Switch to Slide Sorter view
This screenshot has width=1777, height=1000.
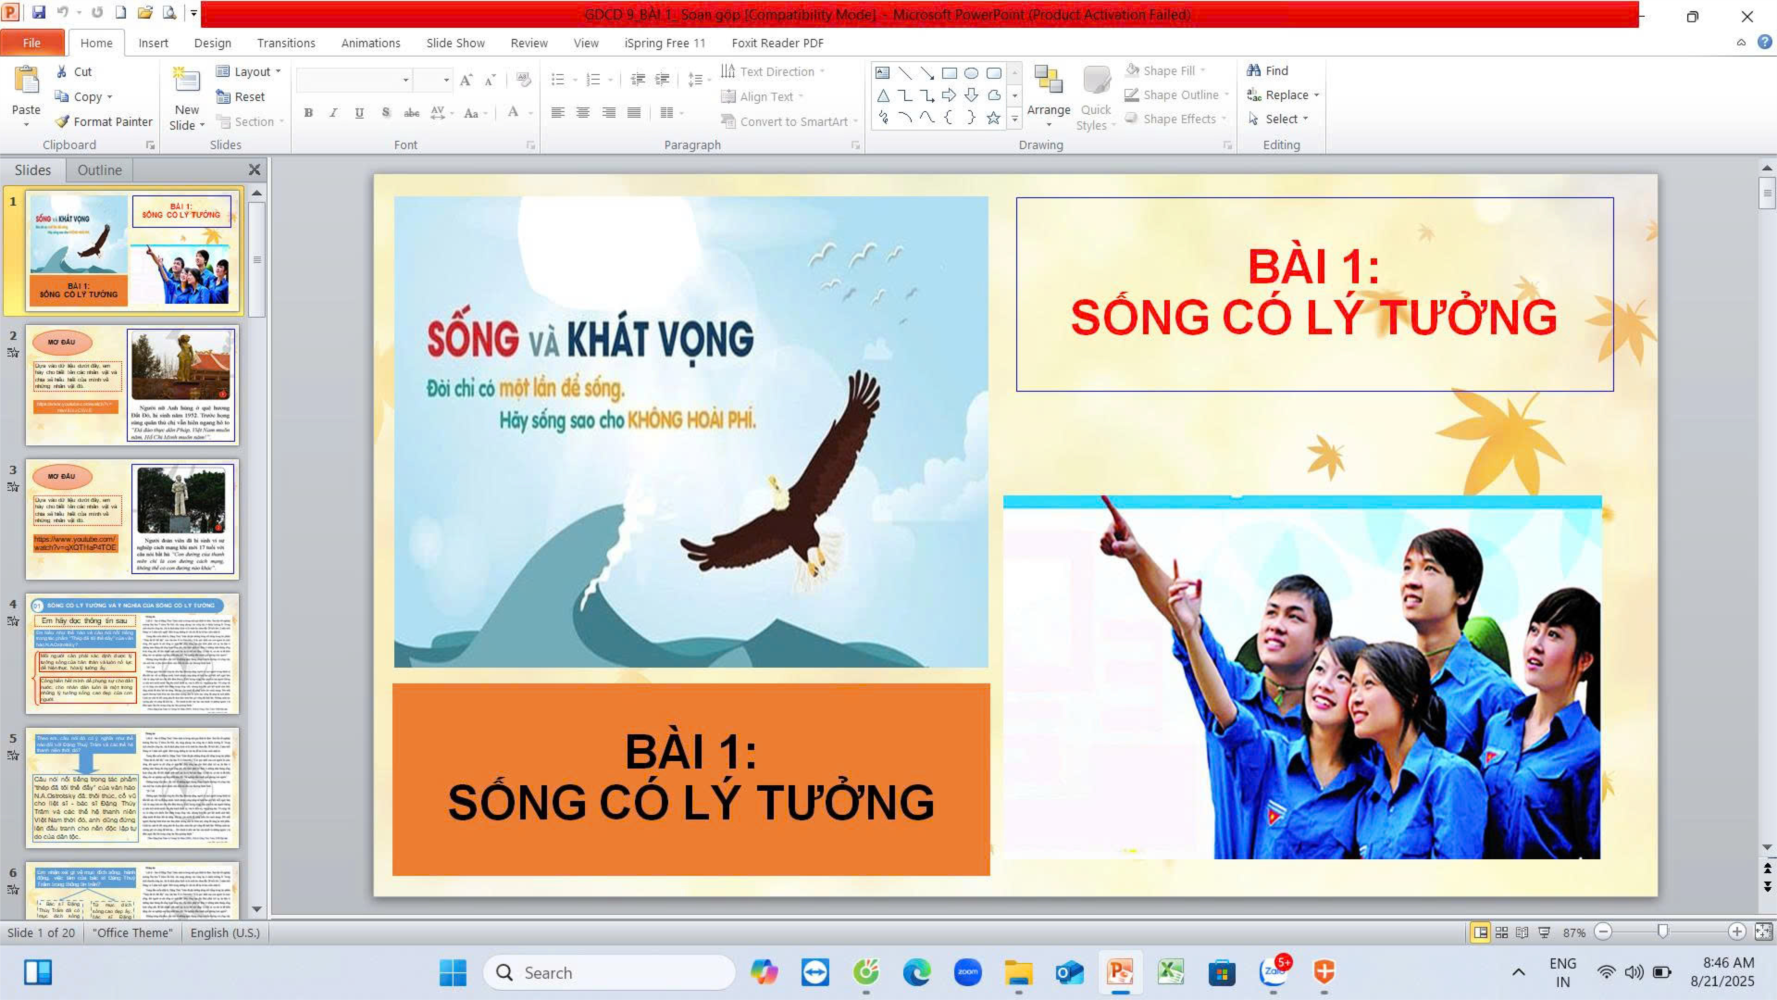pyautogui.click(x=1501, y=932)
